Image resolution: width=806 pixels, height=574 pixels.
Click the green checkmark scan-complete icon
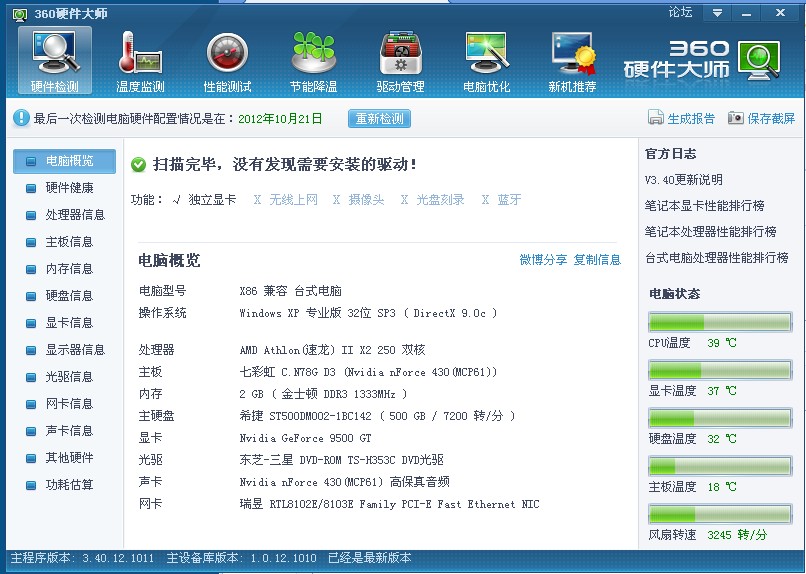(138, 164)
